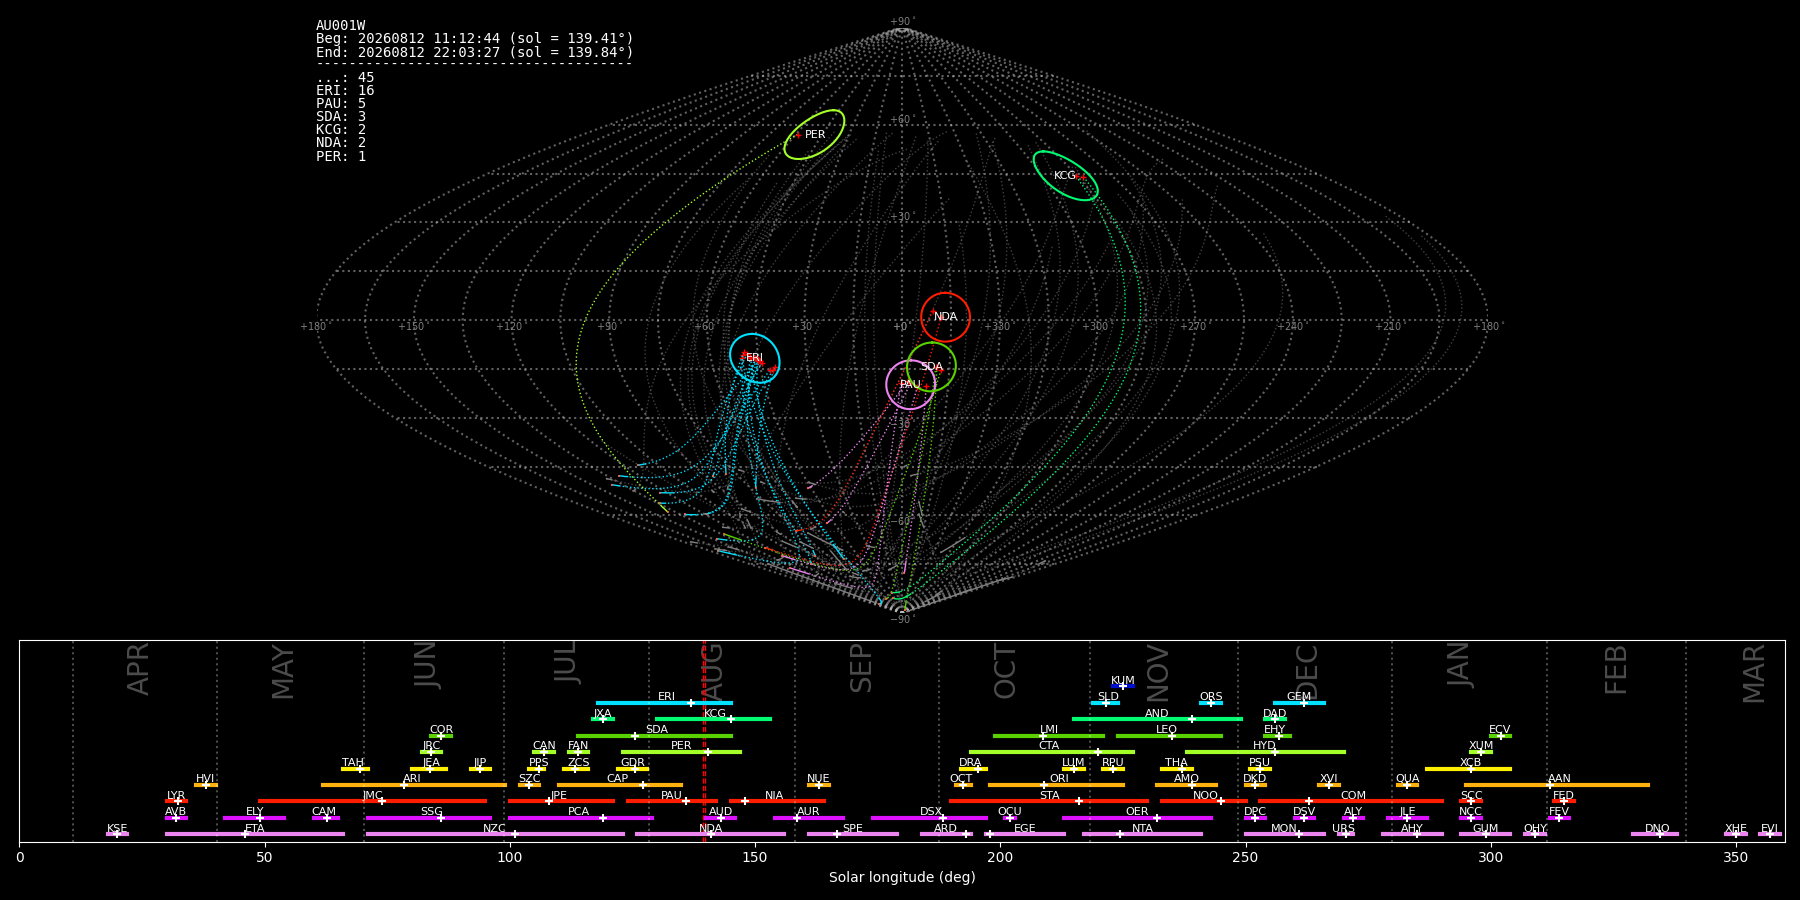Click the LEO shower timeline bar
This screenshot has width=1800, height=900.
[1169, 736]
